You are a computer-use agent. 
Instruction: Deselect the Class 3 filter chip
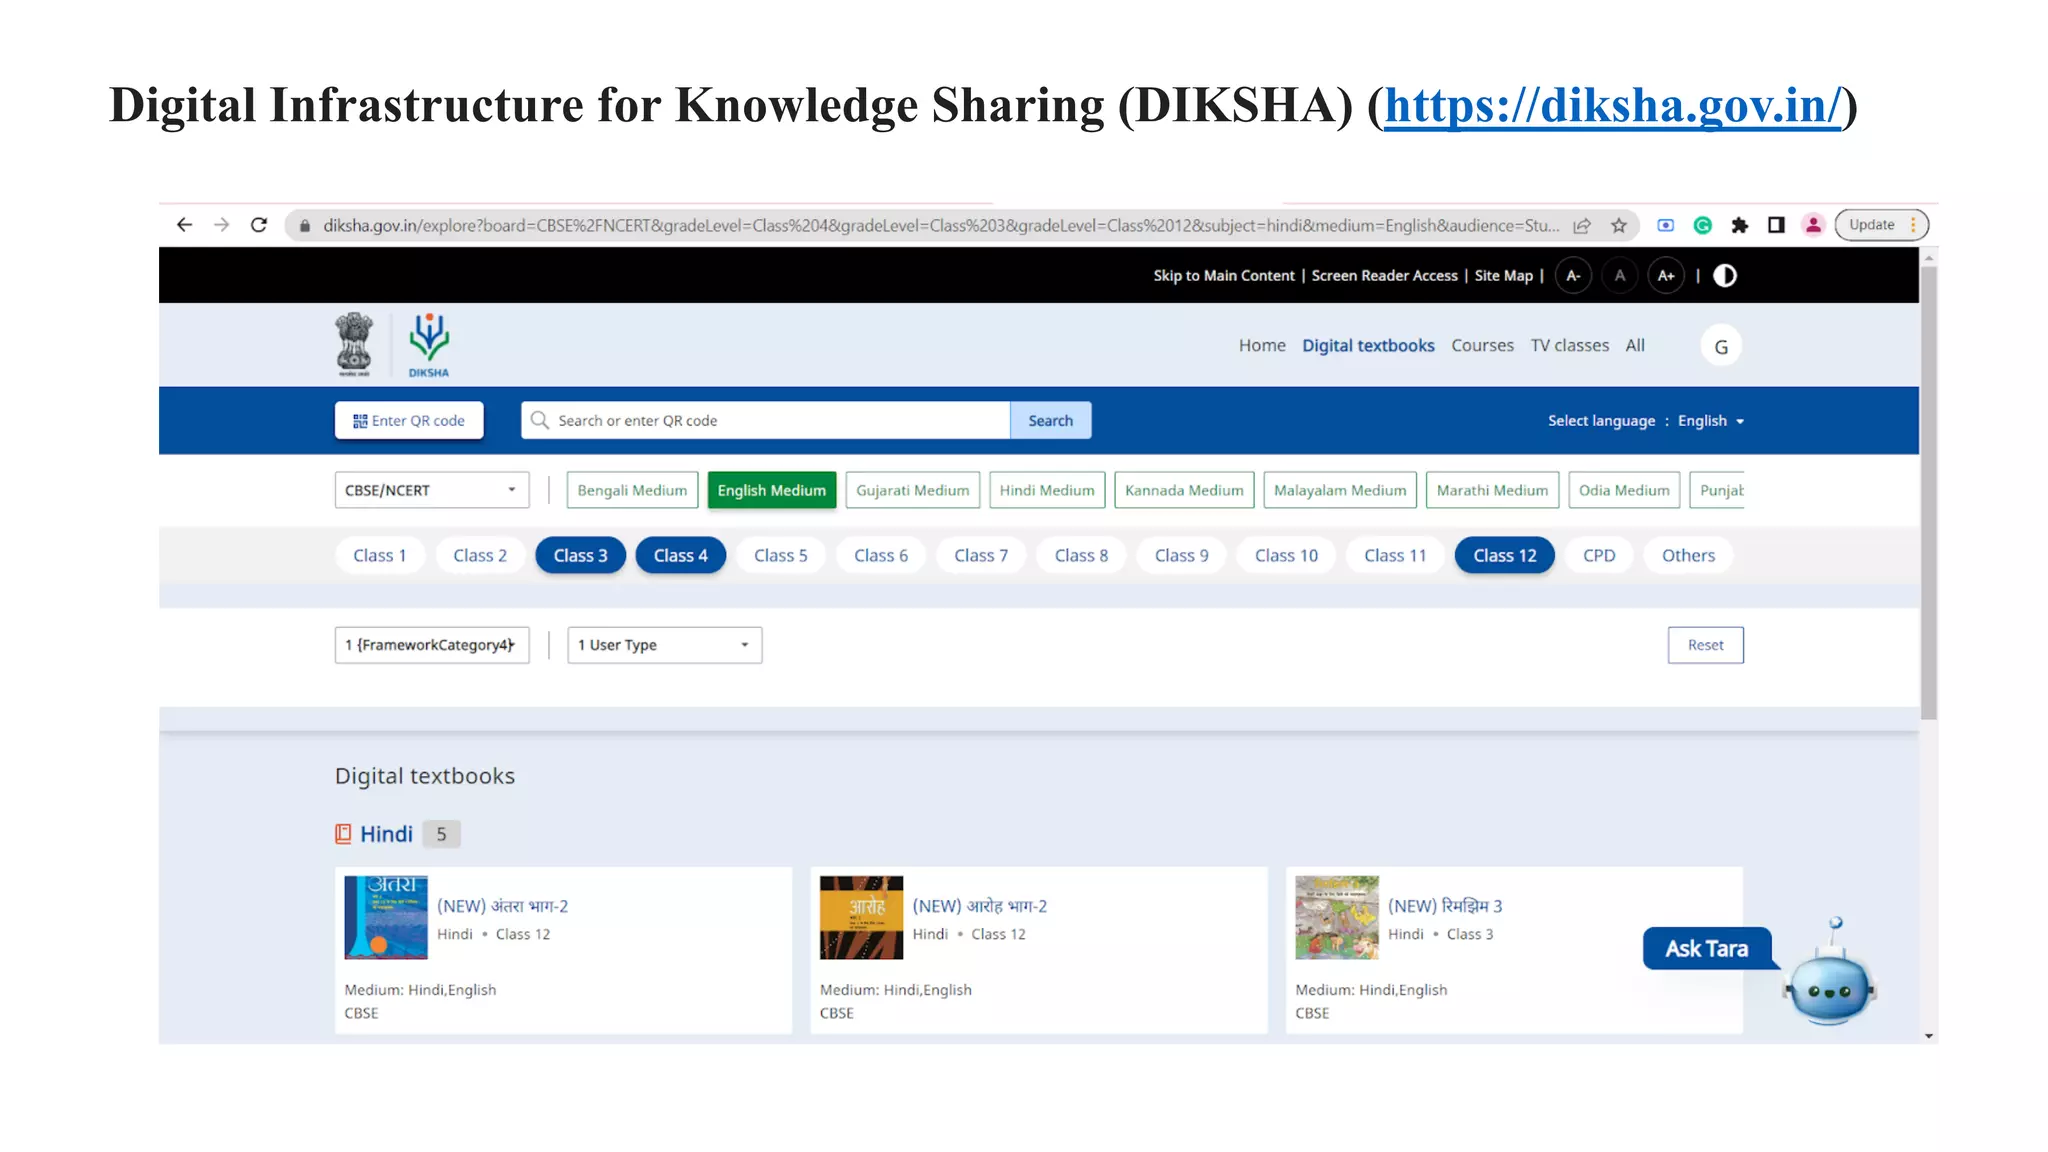click(x=580, y=555)
